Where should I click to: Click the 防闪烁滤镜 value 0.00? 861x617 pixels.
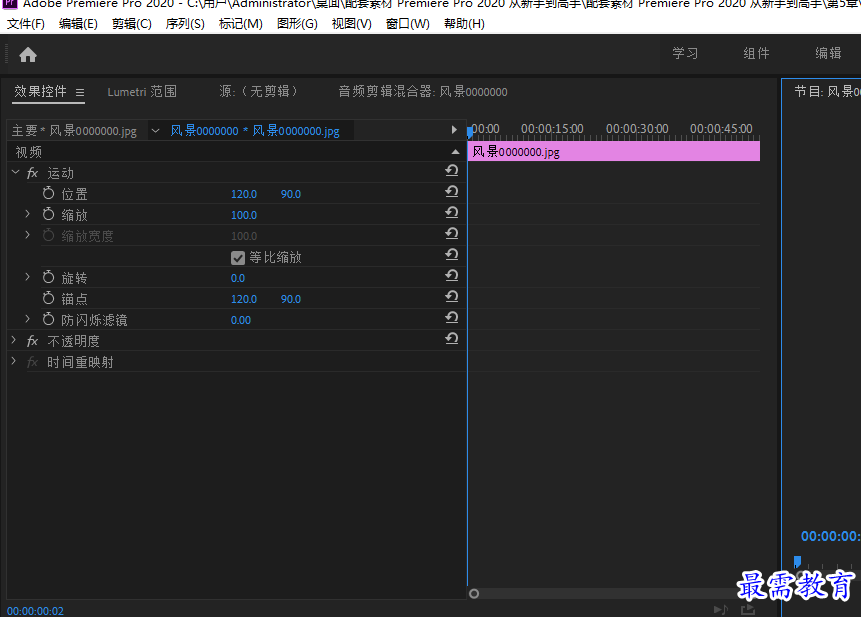[241, 320]
